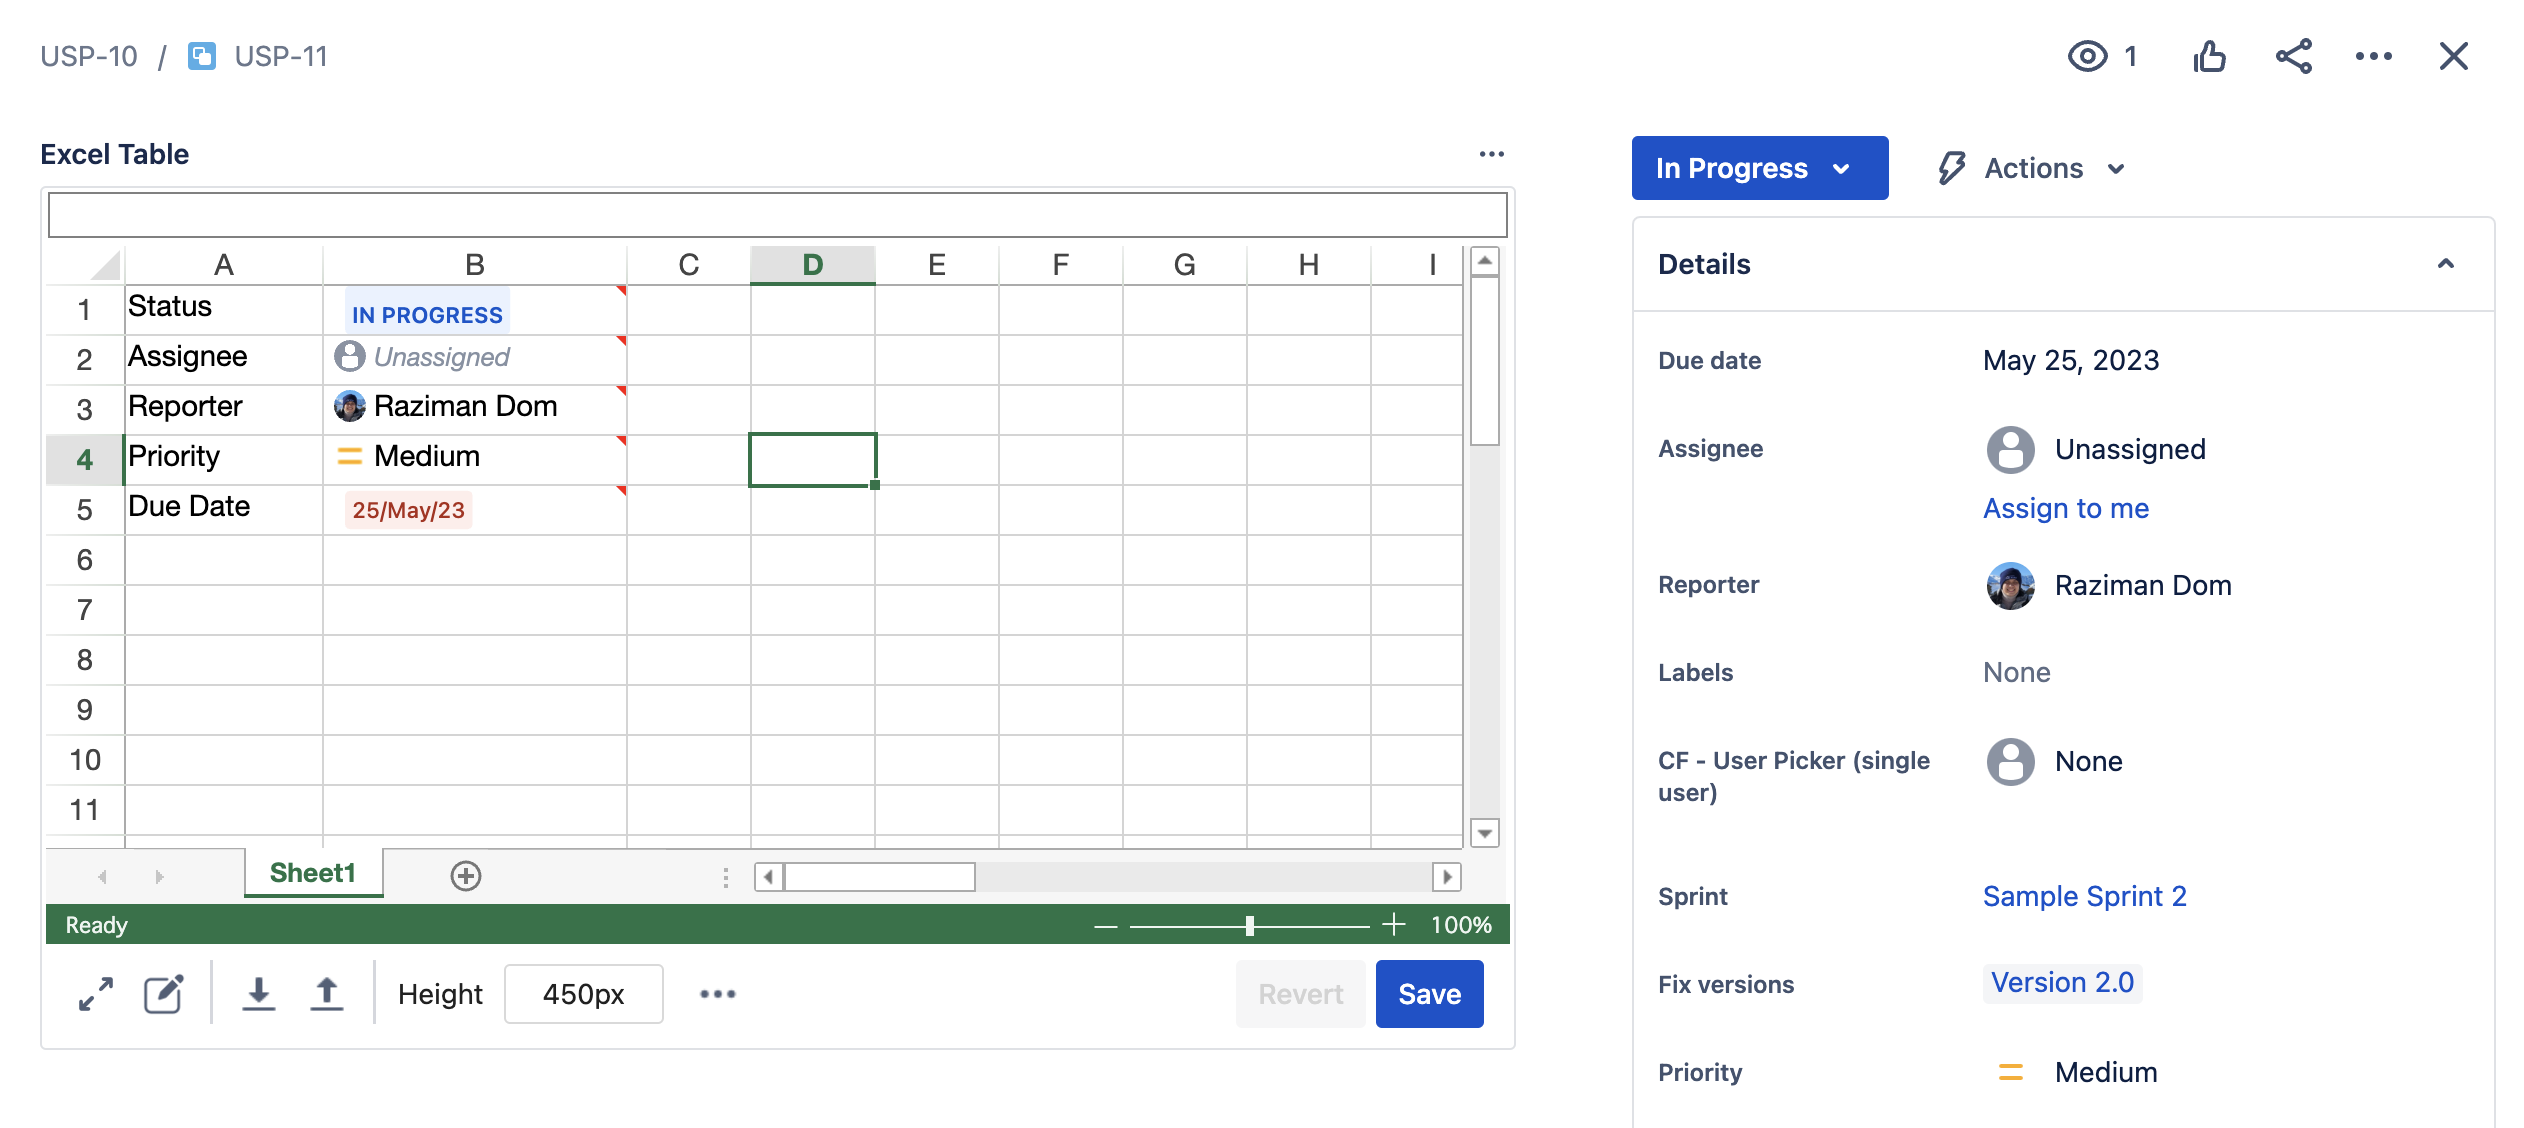Switch to the Sheet1 tab
2524x1128 pixels.
pyautogui.click(x=311, y=872)
